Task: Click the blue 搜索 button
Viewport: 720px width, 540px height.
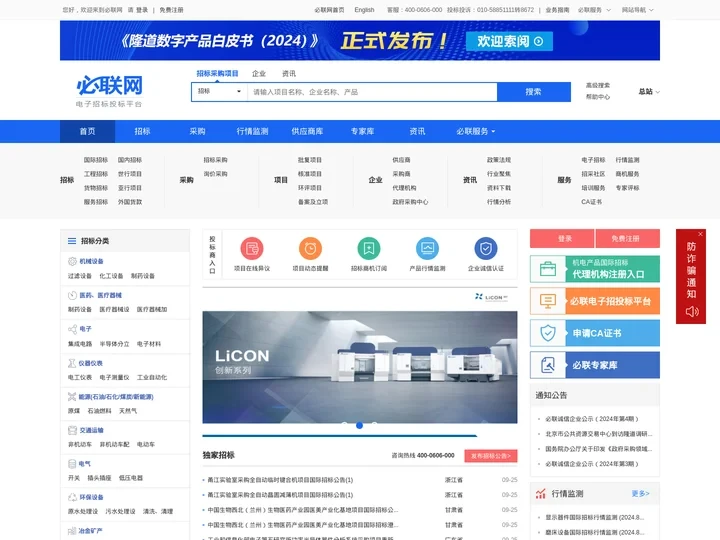Action: pyautogui.click(x=534, y=92)
